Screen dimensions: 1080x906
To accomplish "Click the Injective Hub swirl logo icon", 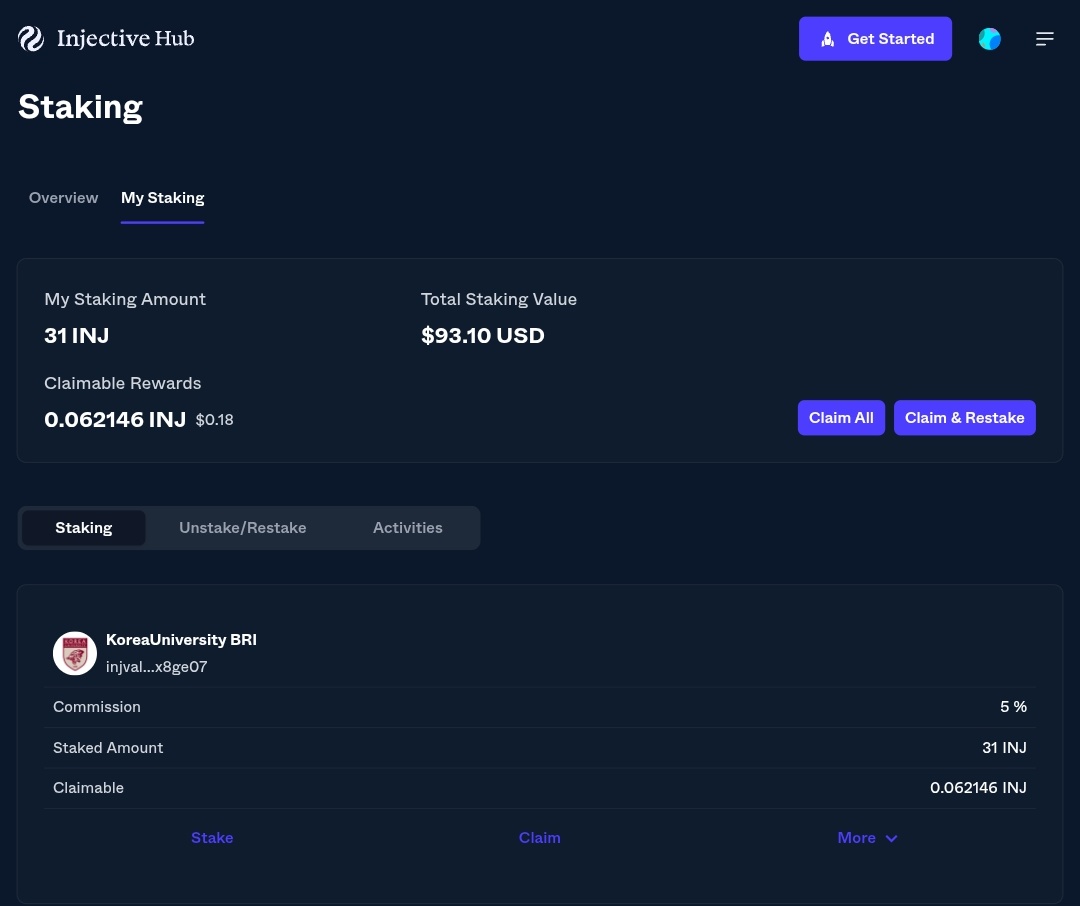I will coord(31,39).
